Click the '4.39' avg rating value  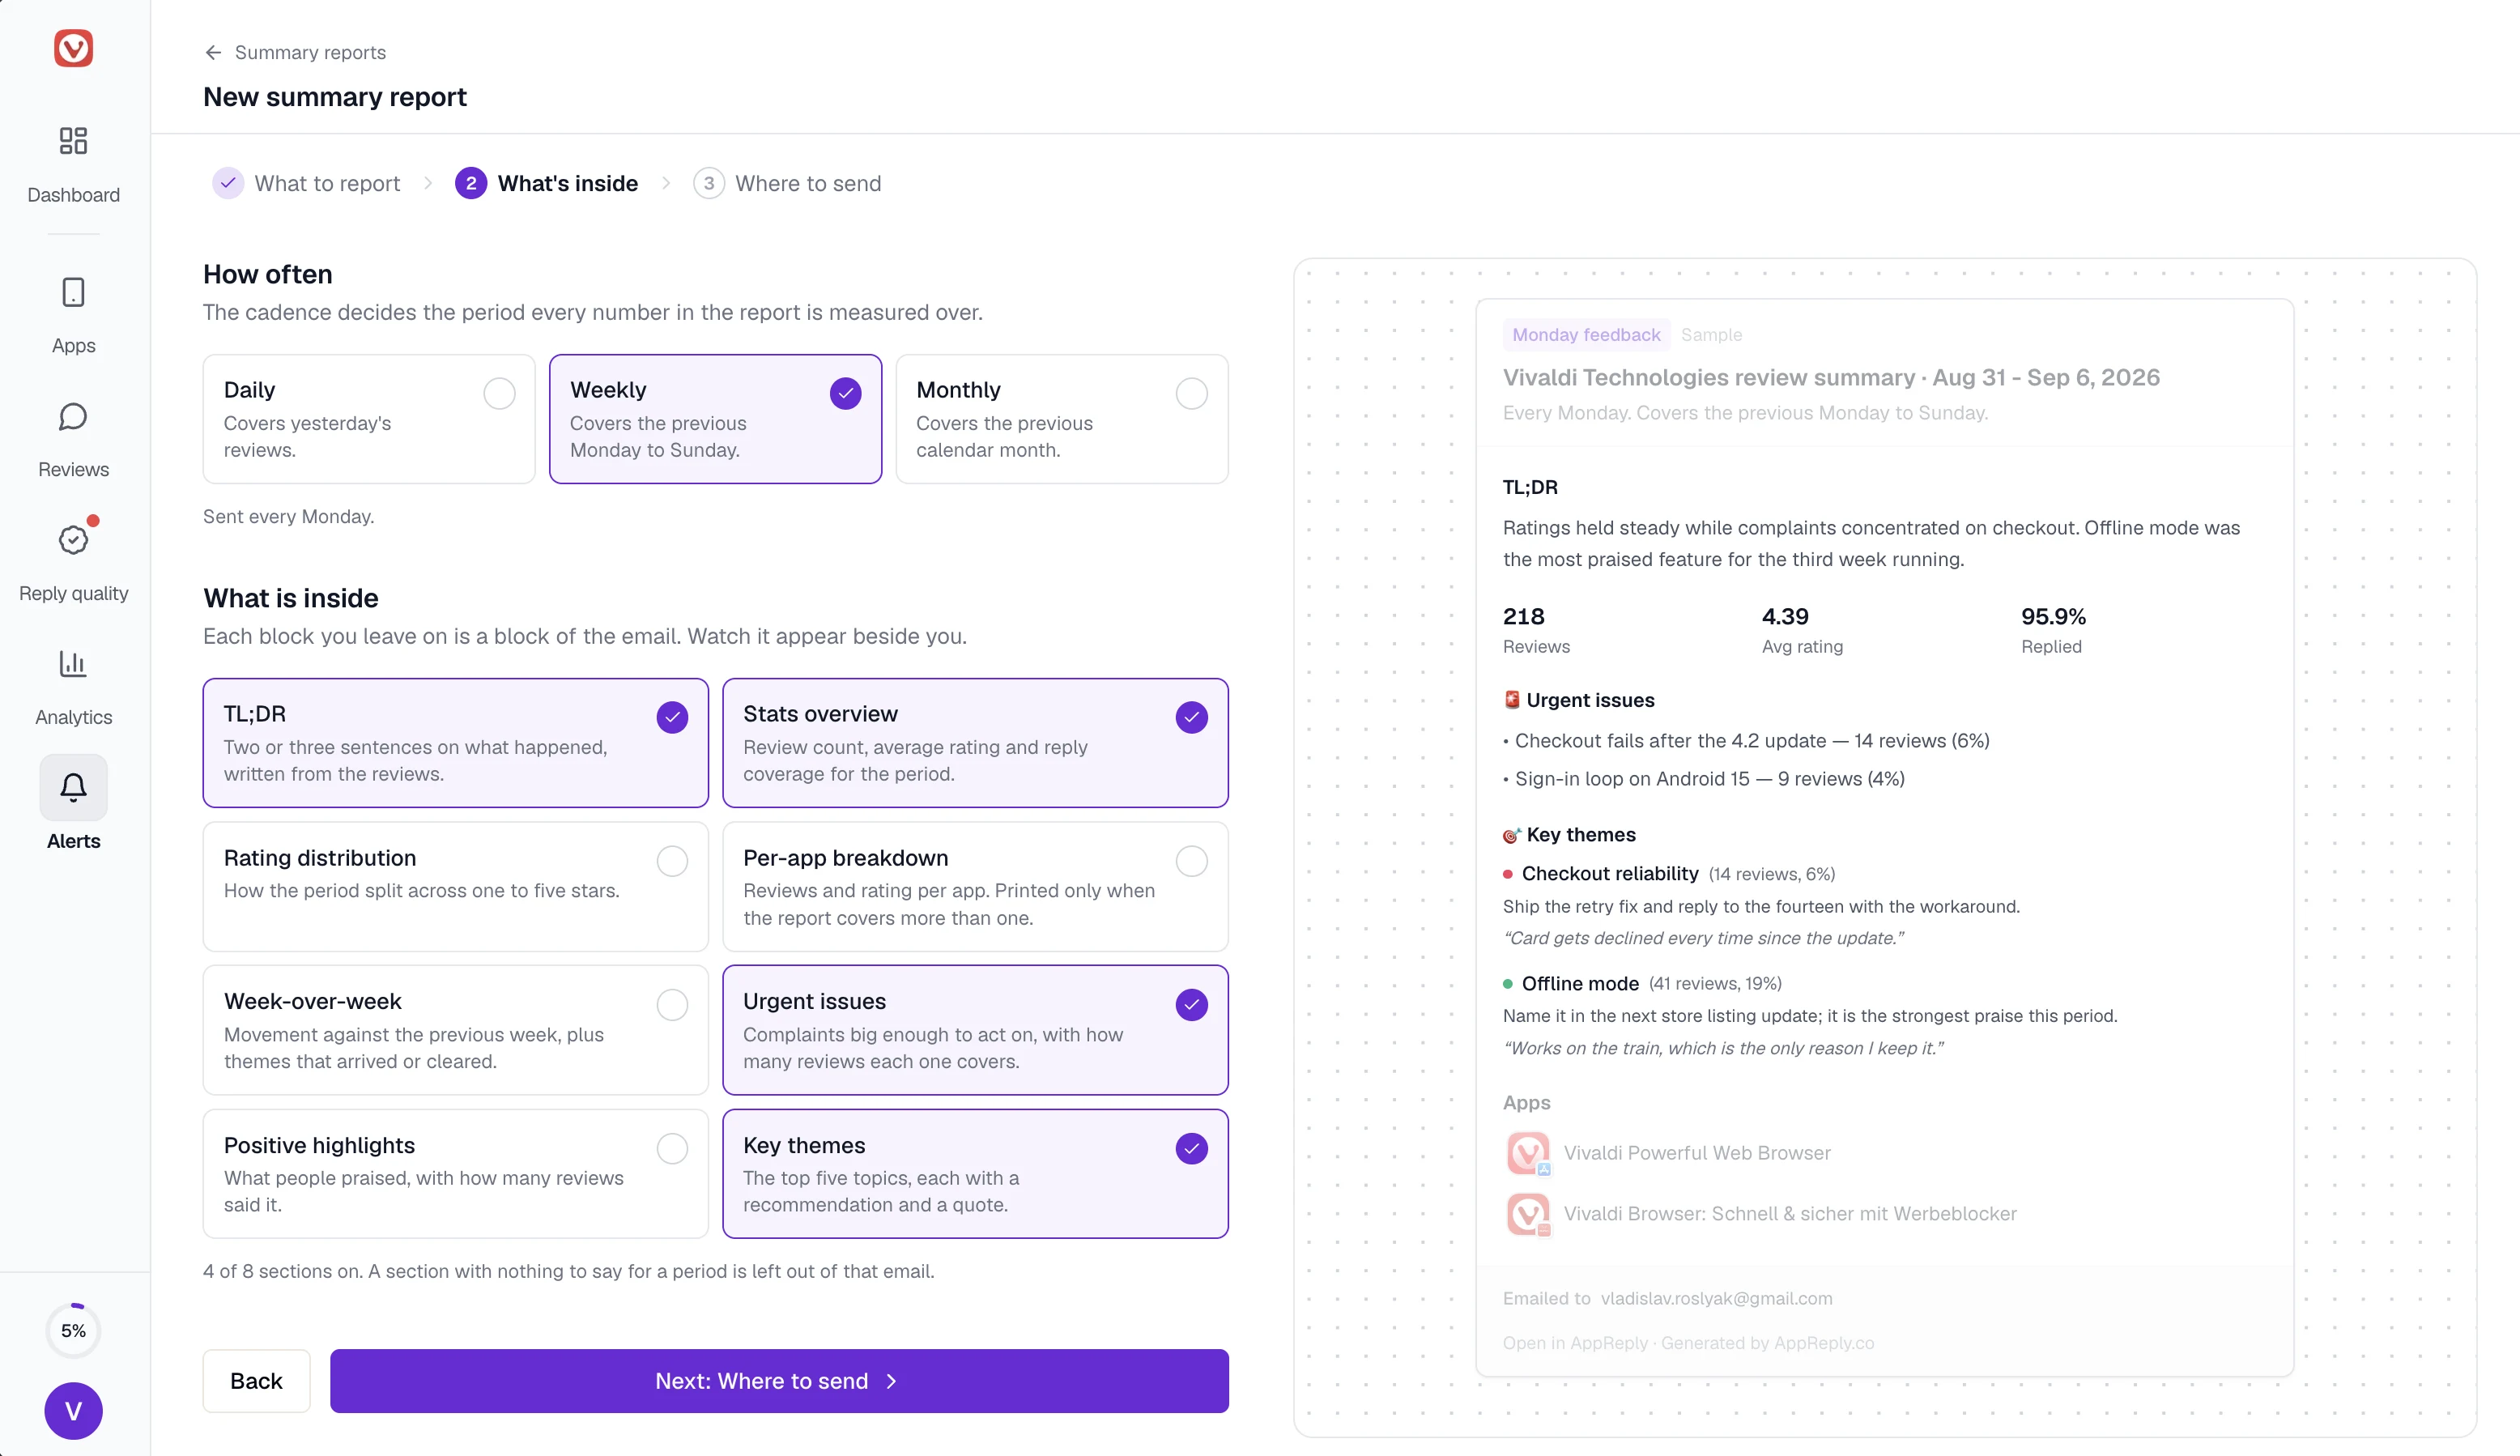pyautogui.click(x=1785, y=616)
